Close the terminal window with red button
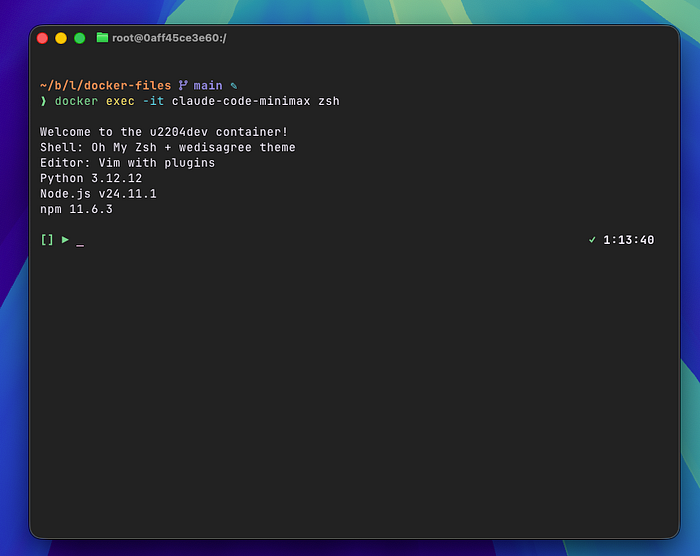Image resolution: width=700 pixels, height=556 pixels. click(42, 38)
